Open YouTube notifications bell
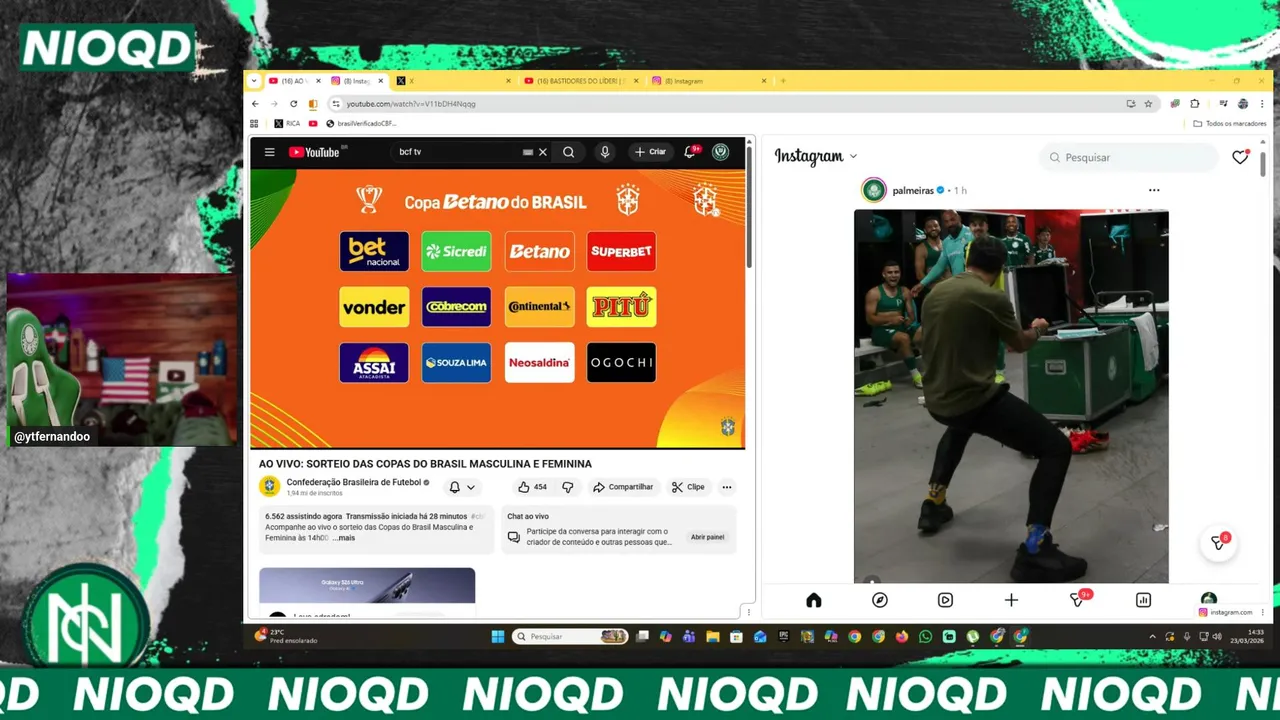The height and width of the screenshot is (720, 1280). coord(691,152)
